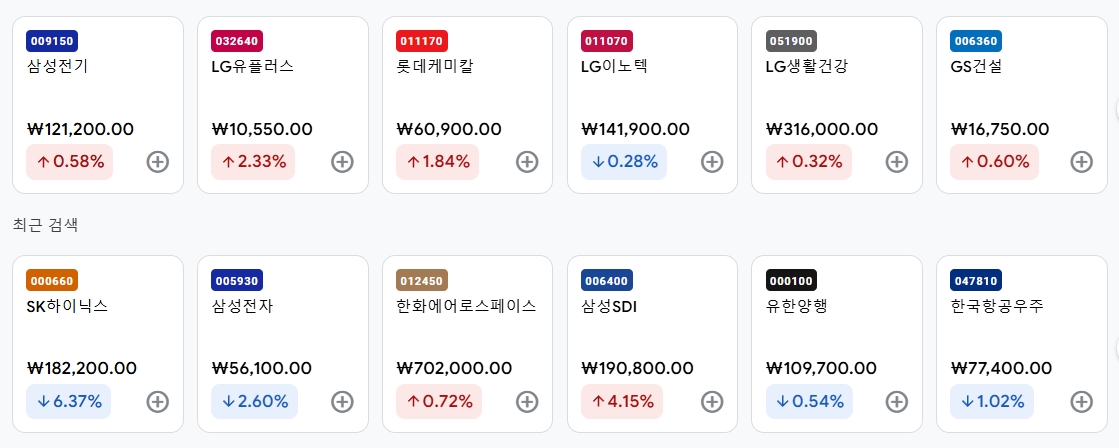Select the 6.37% down chip on SK하이닉스
This screenshot has width=1119, height=448.
click(69, 402)
